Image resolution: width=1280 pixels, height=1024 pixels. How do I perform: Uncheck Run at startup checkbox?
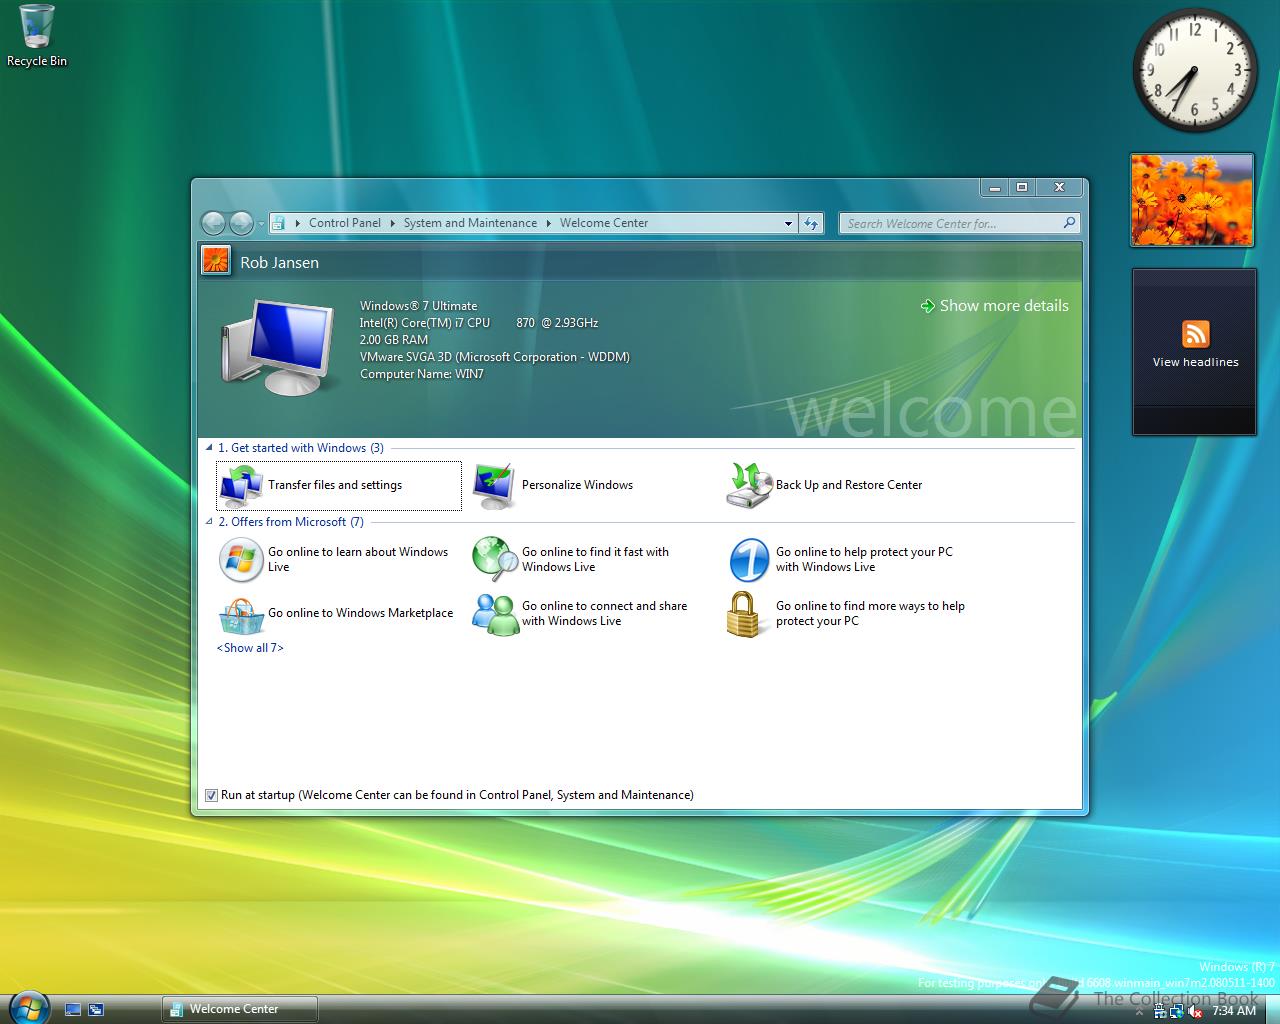pyautogui.click(x=211, y=795)
